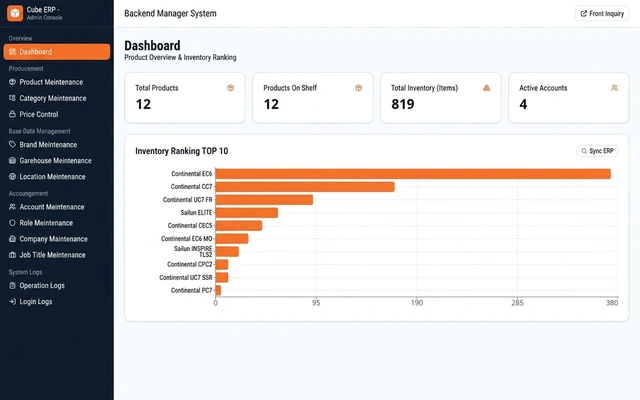
Task: Select Price Control in sidebar
Action: click(57, 114)
